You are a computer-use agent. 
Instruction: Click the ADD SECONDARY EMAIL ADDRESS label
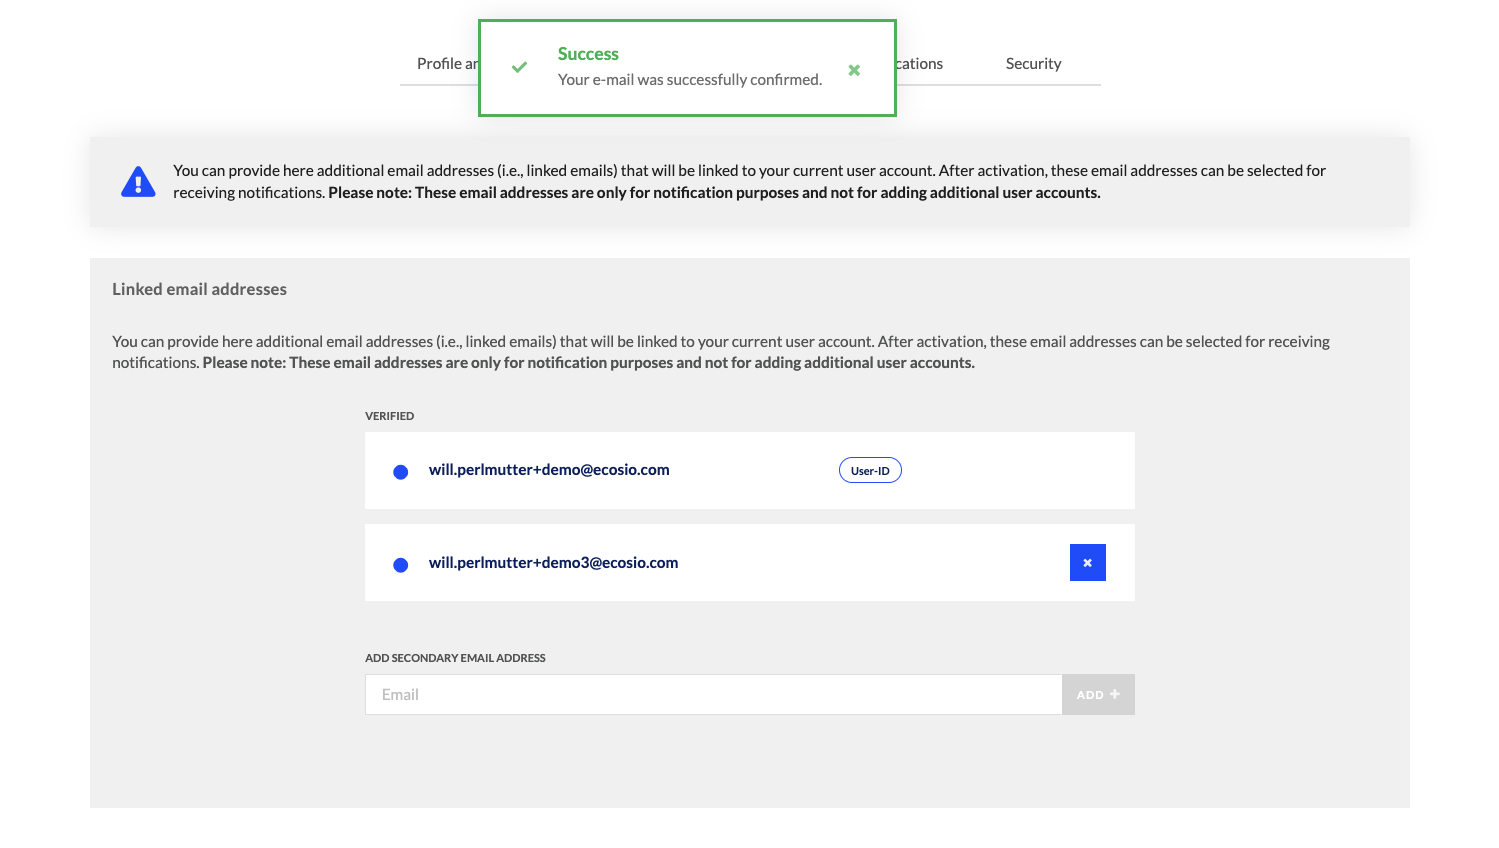click(455, 658)
